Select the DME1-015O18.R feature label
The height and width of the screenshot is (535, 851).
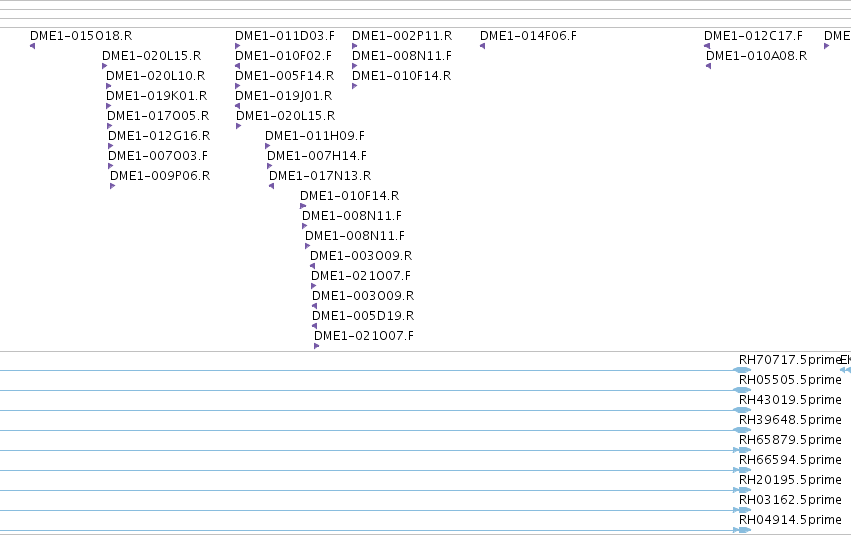pos(81,36)
